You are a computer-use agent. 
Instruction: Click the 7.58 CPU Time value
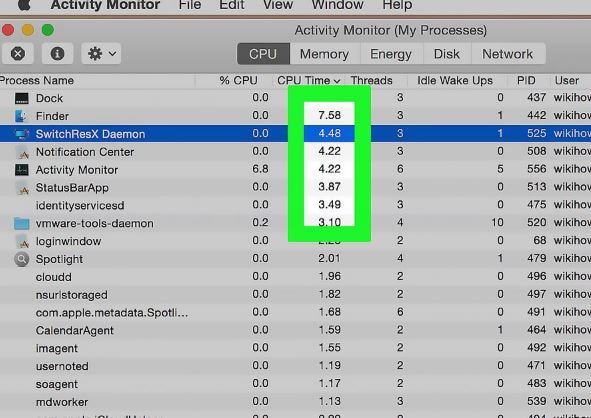329,115
